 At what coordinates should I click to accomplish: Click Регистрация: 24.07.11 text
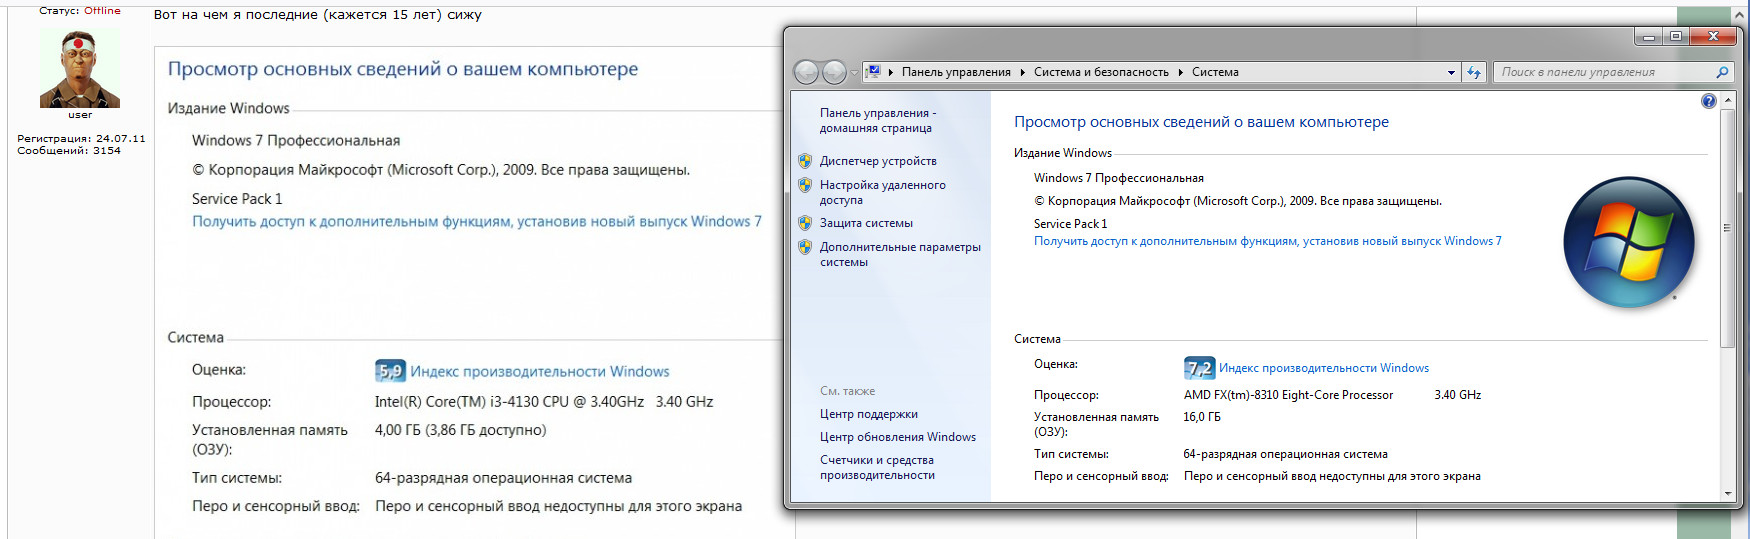point(81,139)
